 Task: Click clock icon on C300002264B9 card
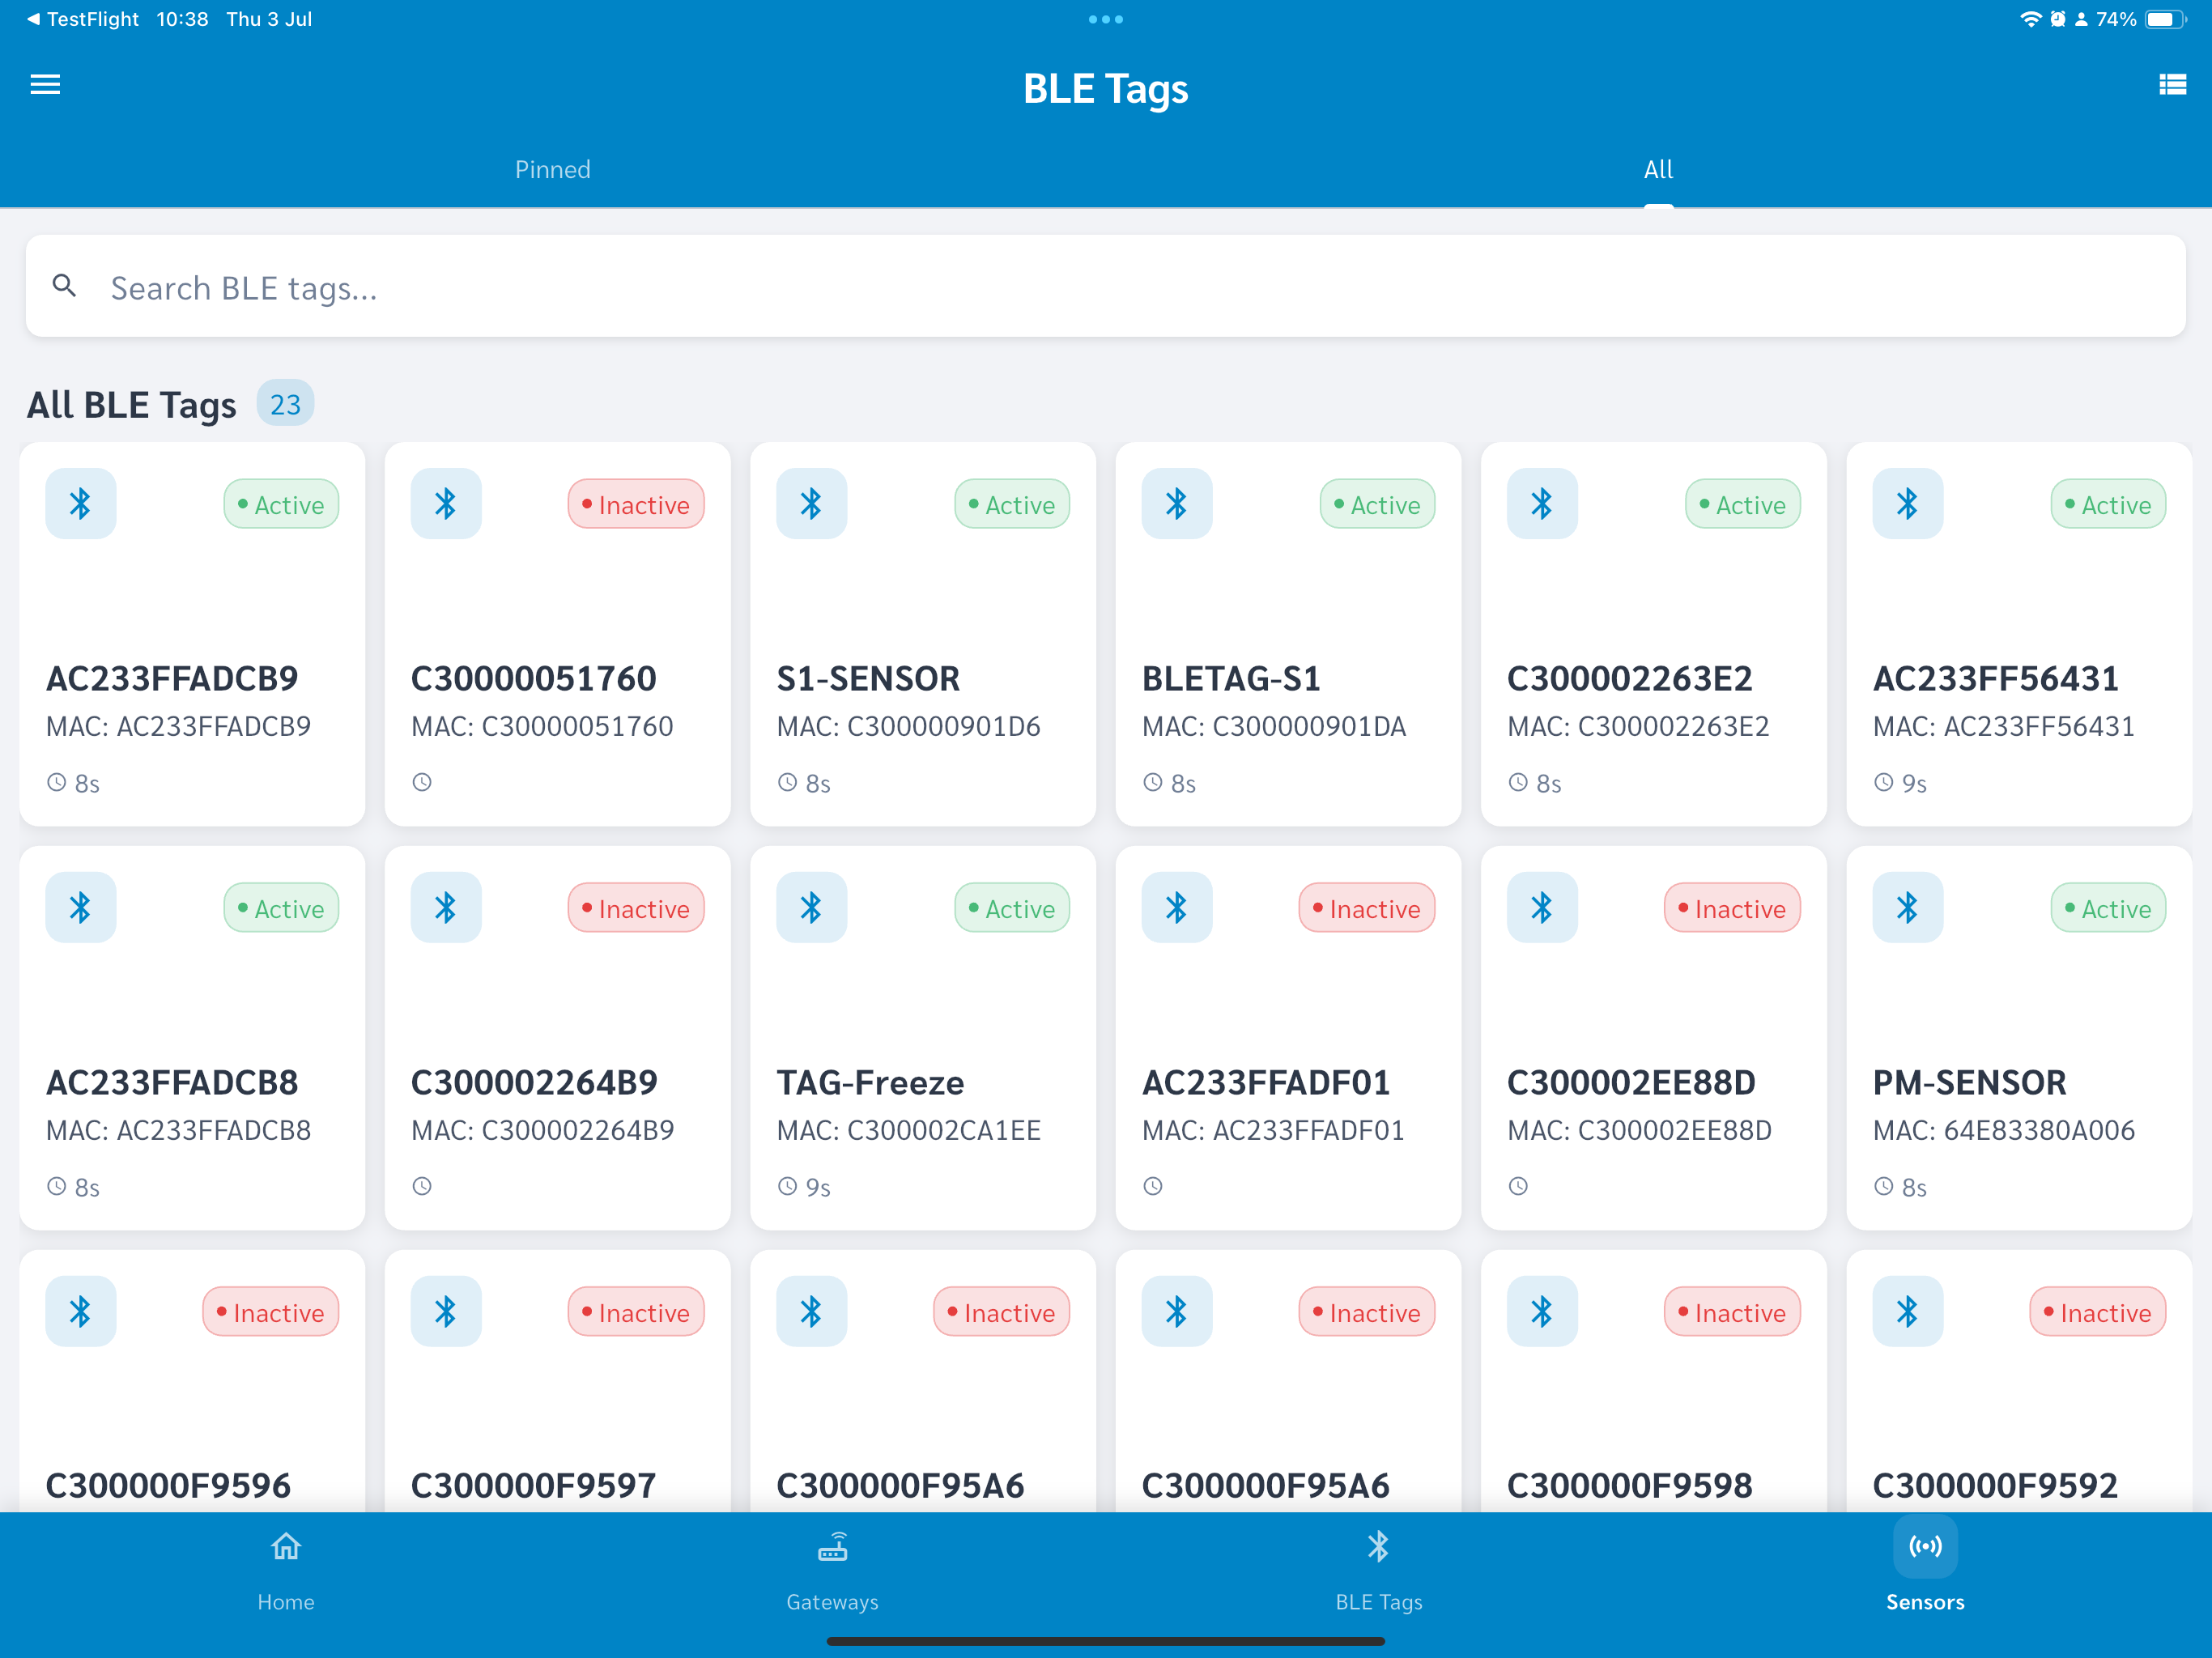tap(422, 1187)
